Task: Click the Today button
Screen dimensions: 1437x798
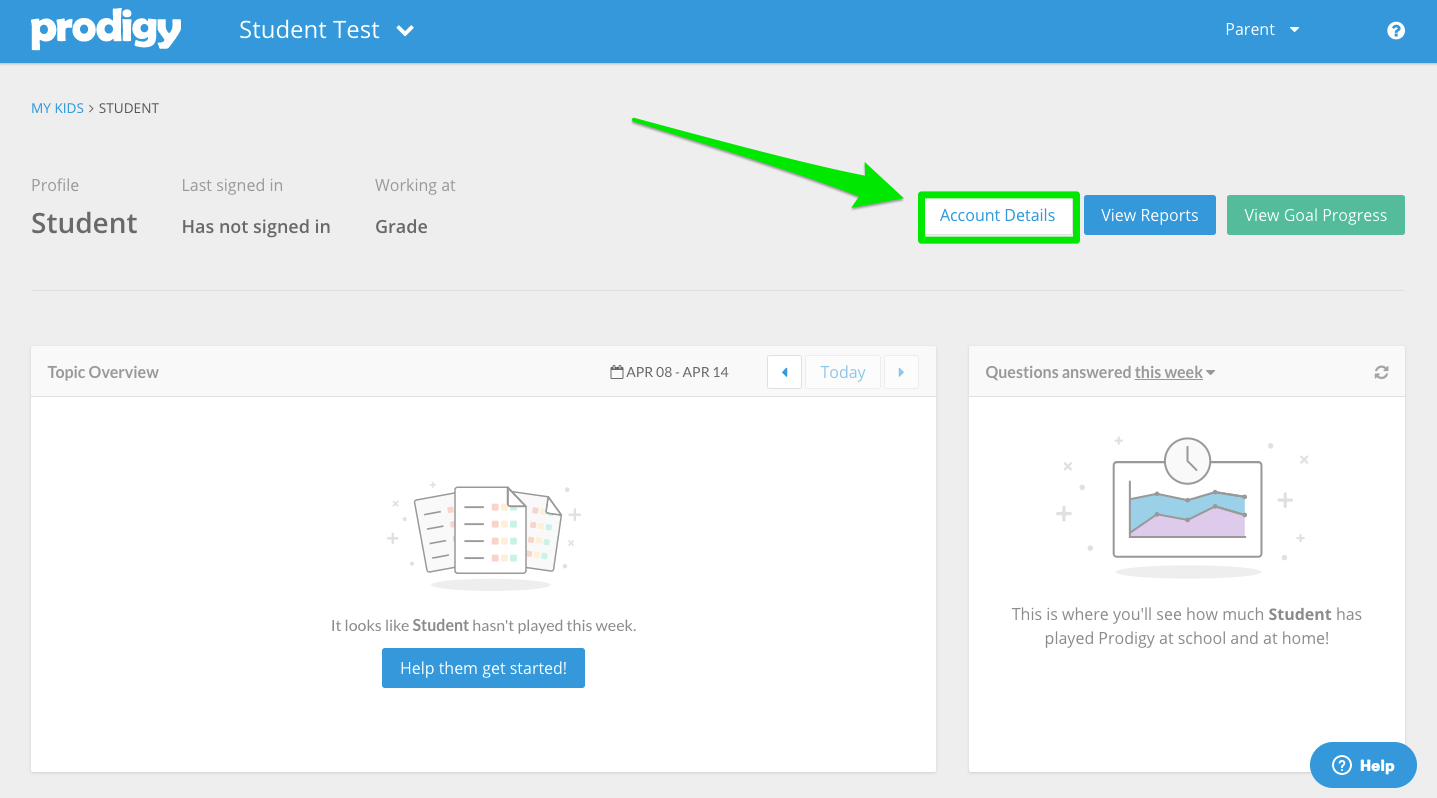Action: tap(842, 372)
